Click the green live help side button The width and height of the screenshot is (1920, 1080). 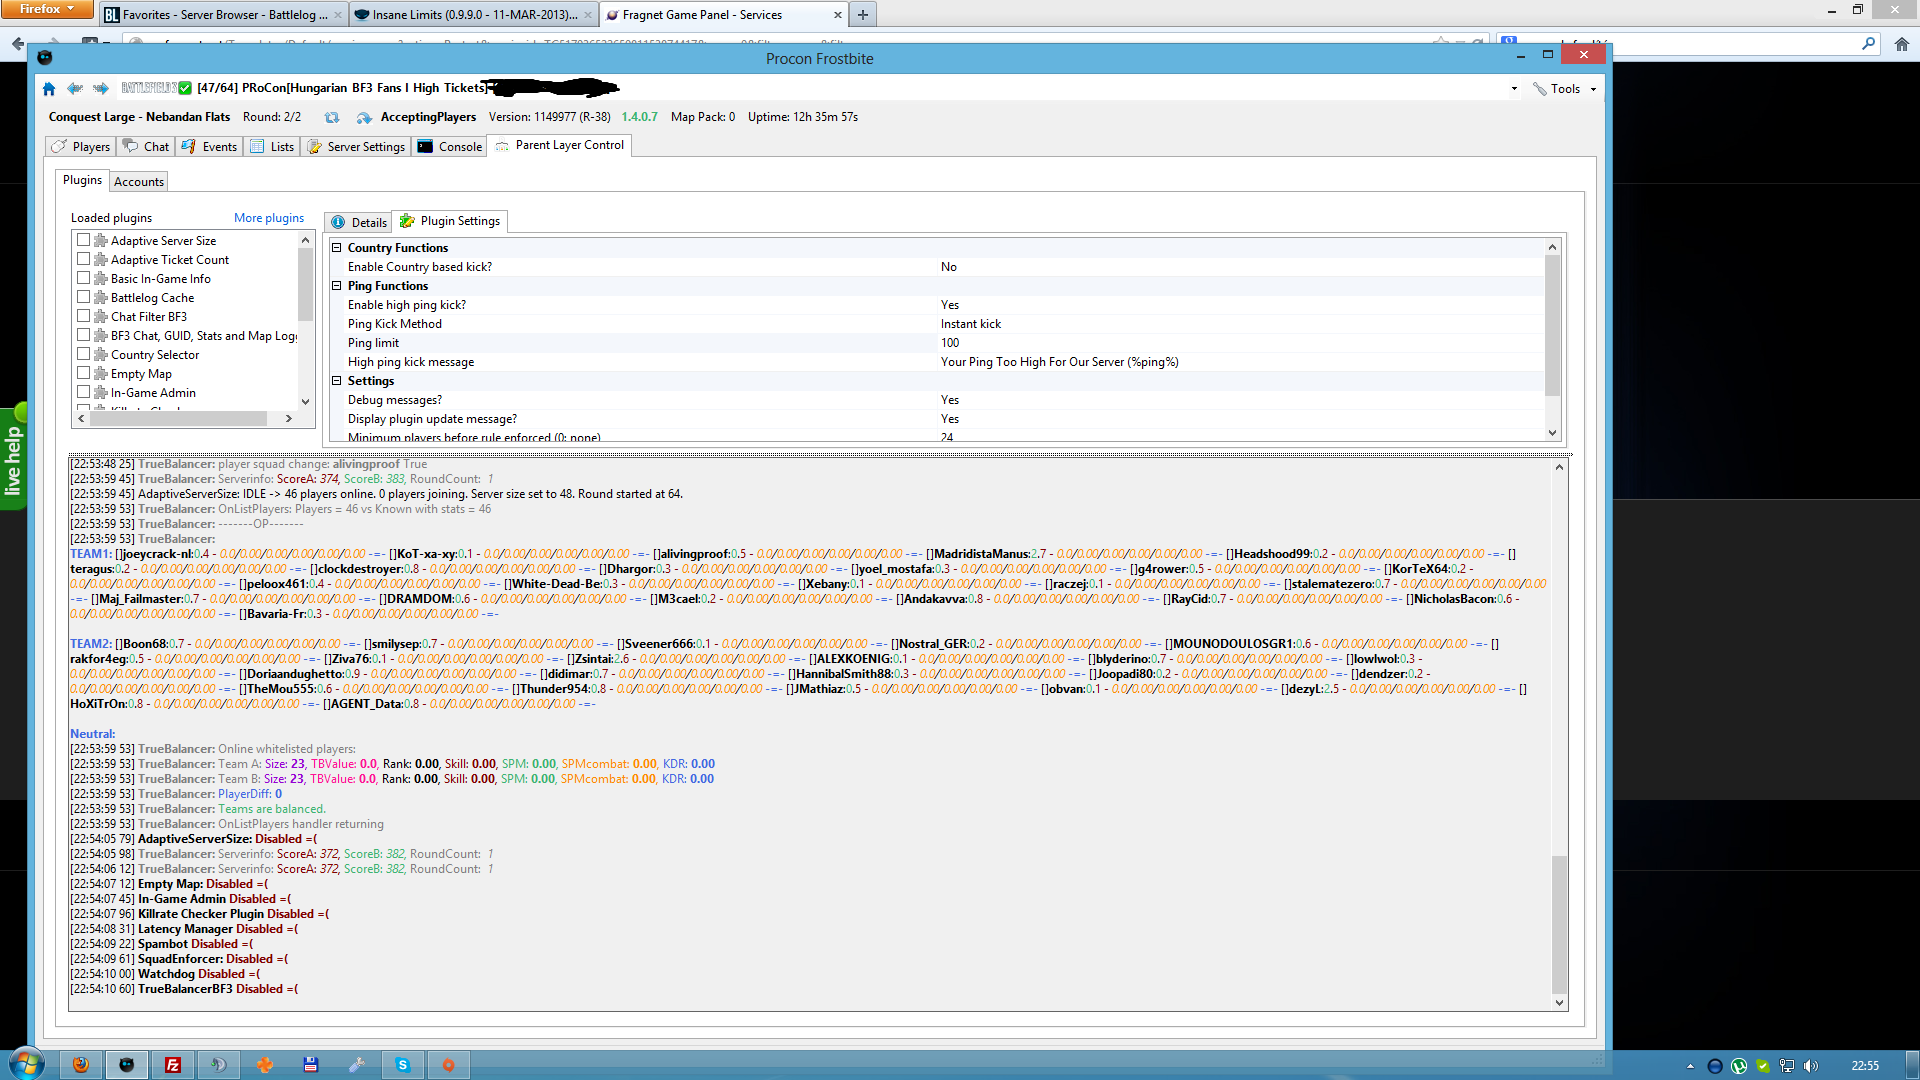[13, 459]
